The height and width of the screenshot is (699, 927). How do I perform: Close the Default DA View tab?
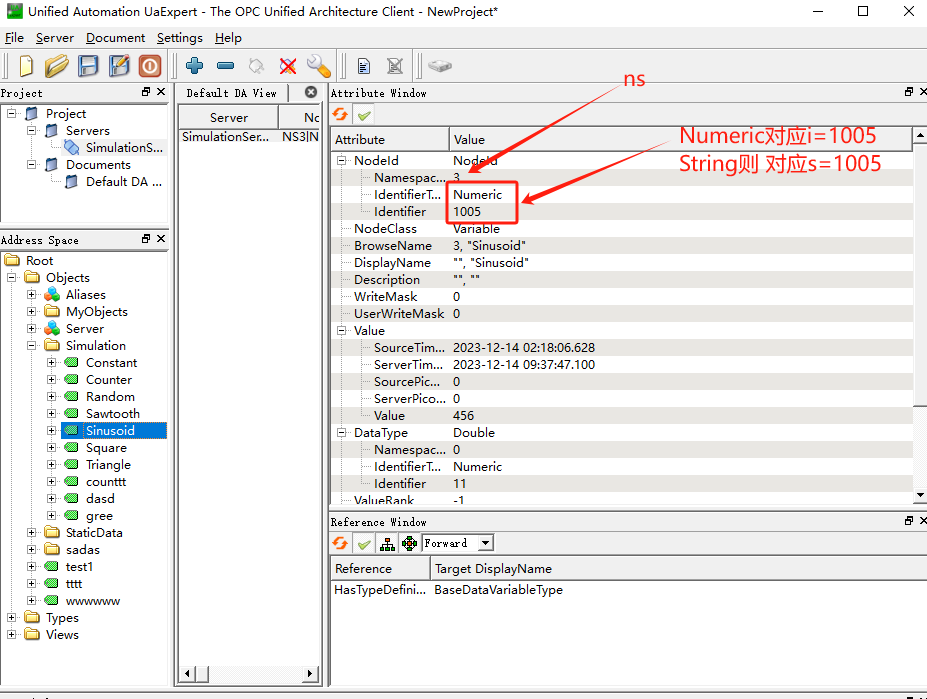[x=311, y=92]
